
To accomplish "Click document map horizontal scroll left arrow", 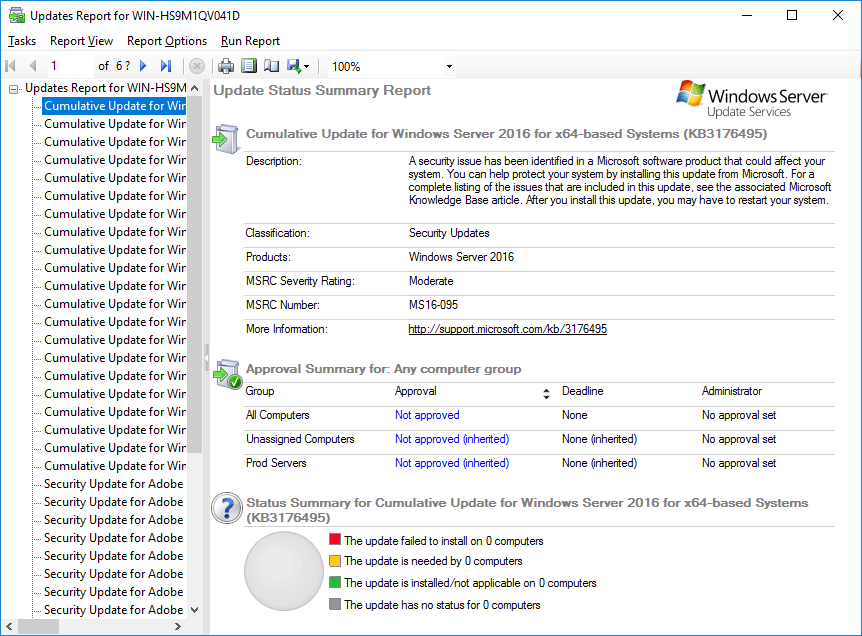I will tap(9, 626).
